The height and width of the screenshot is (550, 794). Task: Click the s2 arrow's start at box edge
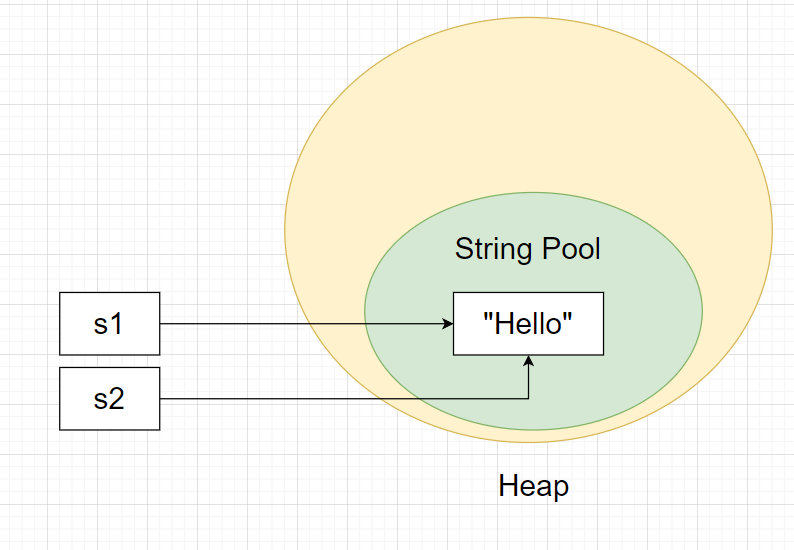point(162,400)
